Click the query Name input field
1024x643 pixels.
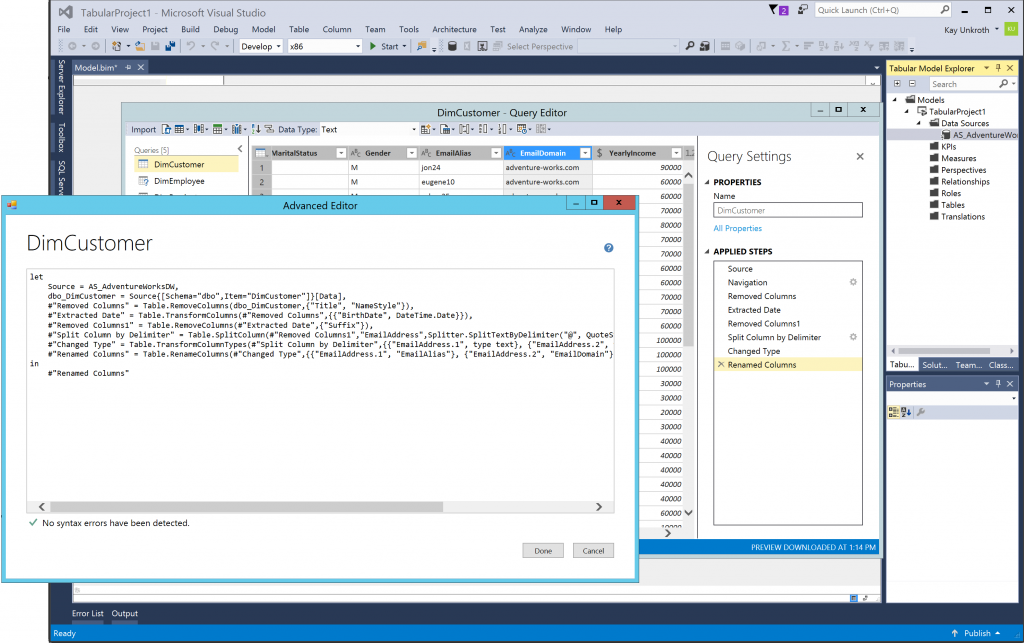coord(788,210)
